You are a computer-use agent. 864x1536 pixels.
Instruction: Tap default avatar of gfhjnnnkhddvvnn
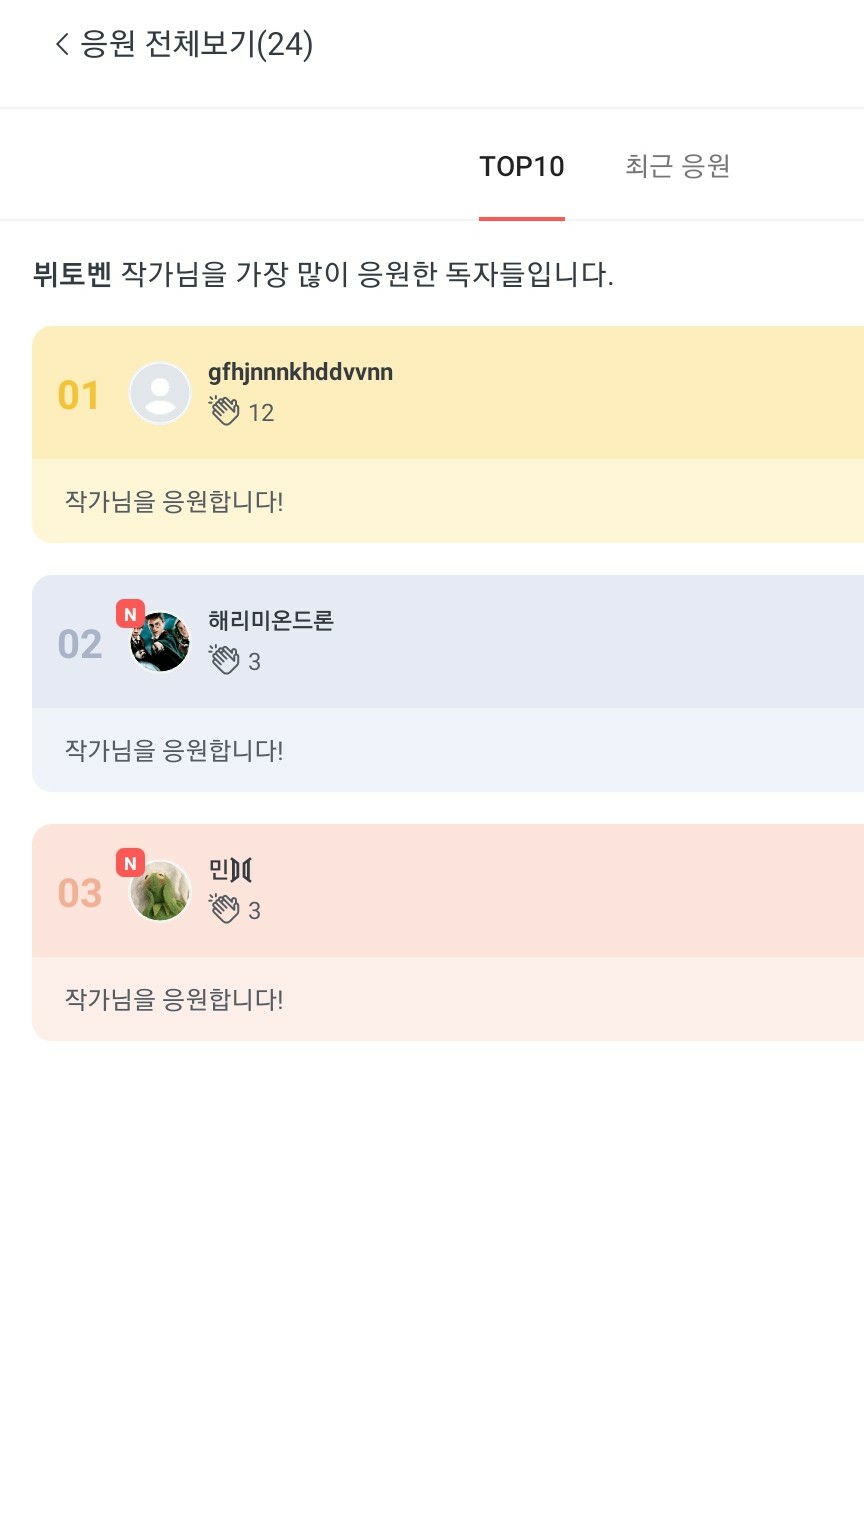click(x=160, y=393)
